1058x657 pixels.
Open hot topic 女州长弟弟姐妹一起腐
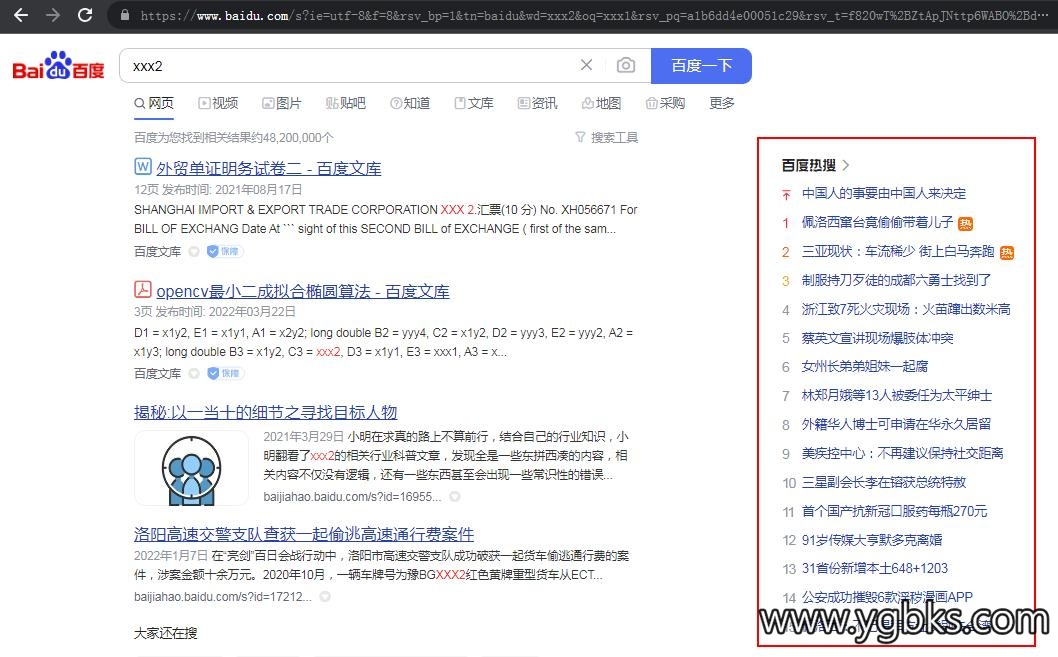pyautogui.click(x=864, y=366)
